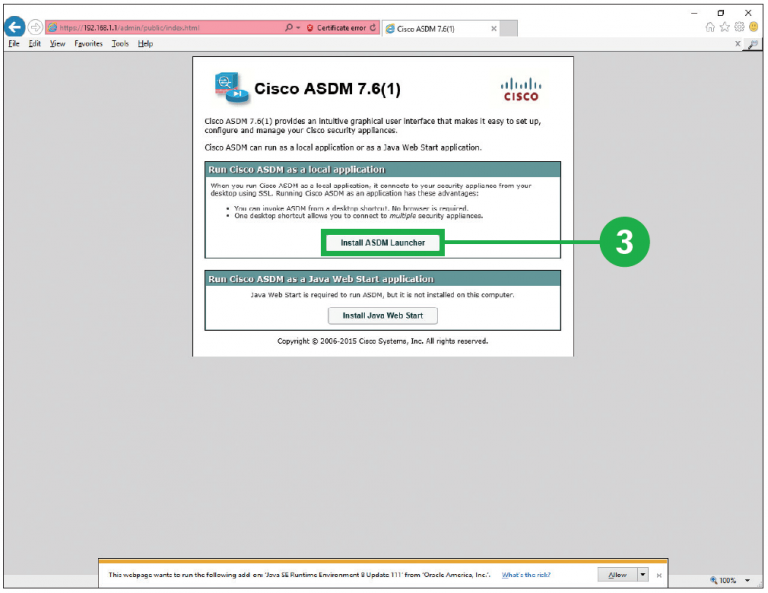Image resolution: width=768 pixels, height=593 pixels.
Task: Open the search dropdown arrow in address bar
Action: 298,28
